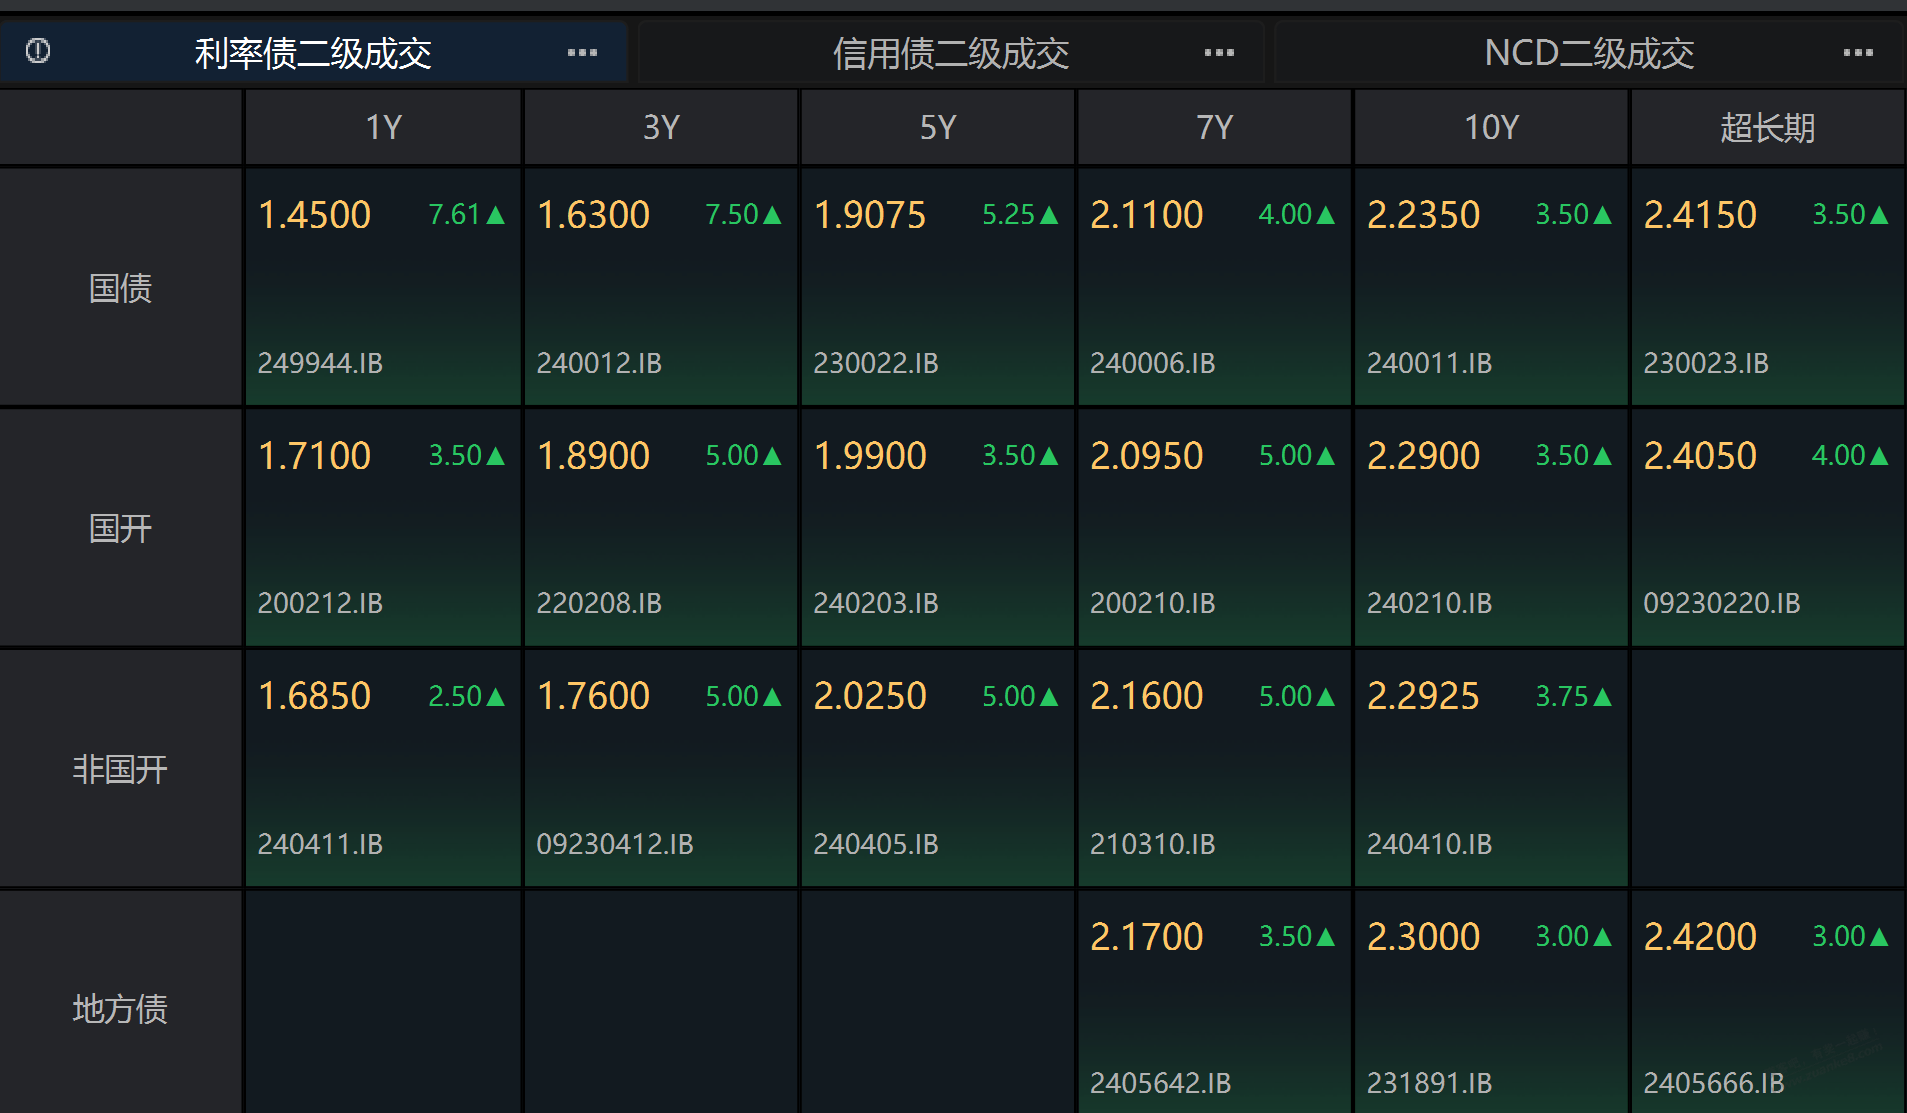Open bond code 200212.IB

pos(320,603)
